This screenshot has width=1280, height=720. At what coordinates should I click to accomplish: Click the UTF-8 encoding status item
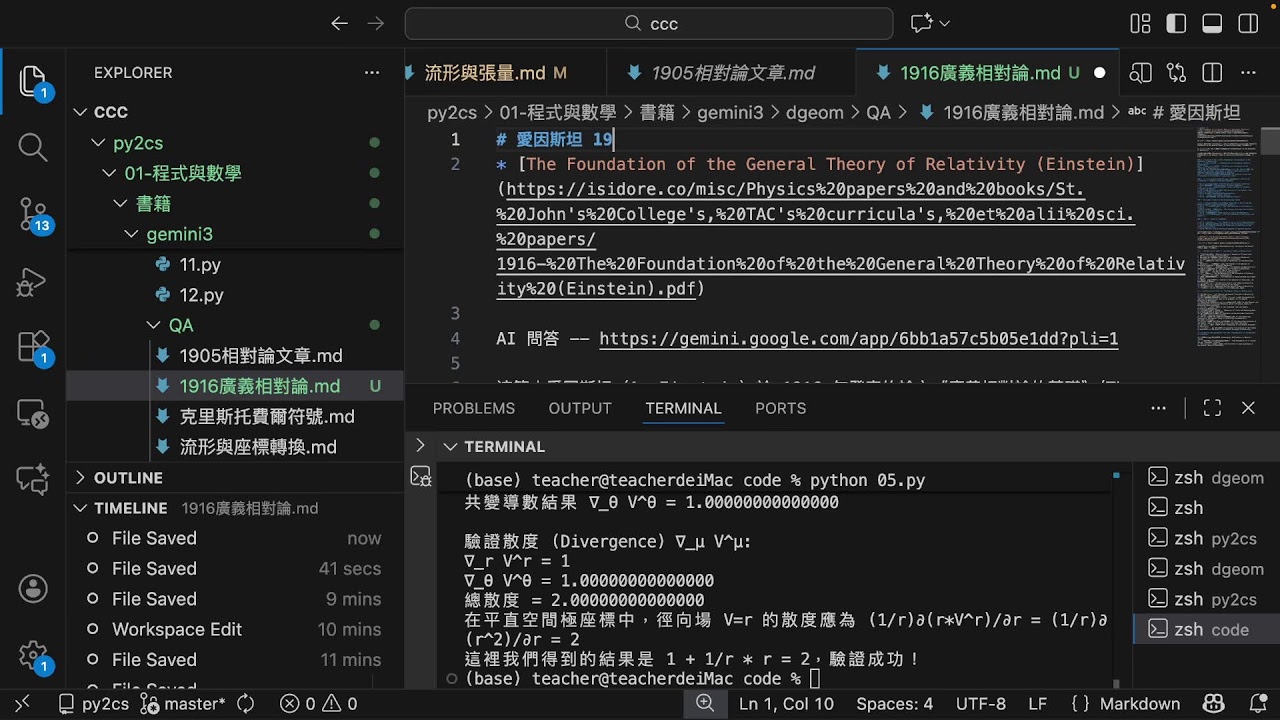(981, 704)
